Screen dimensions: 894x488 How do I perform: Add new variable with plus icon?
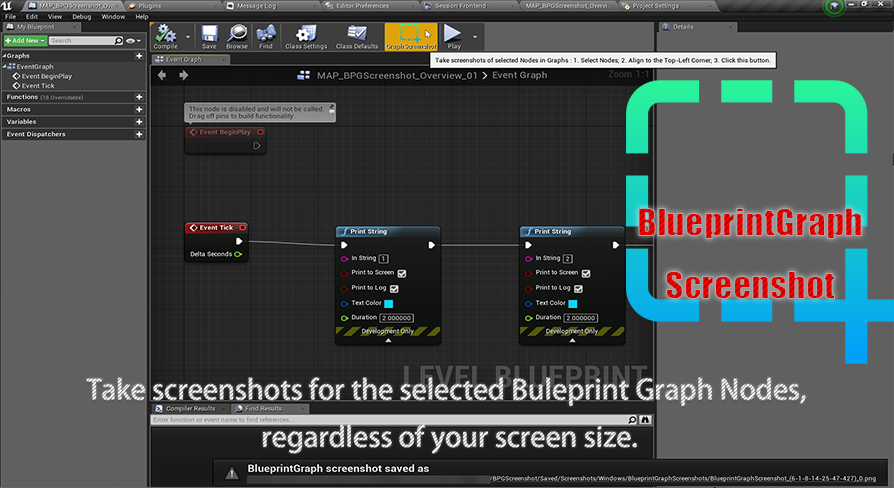coord(139,122)
